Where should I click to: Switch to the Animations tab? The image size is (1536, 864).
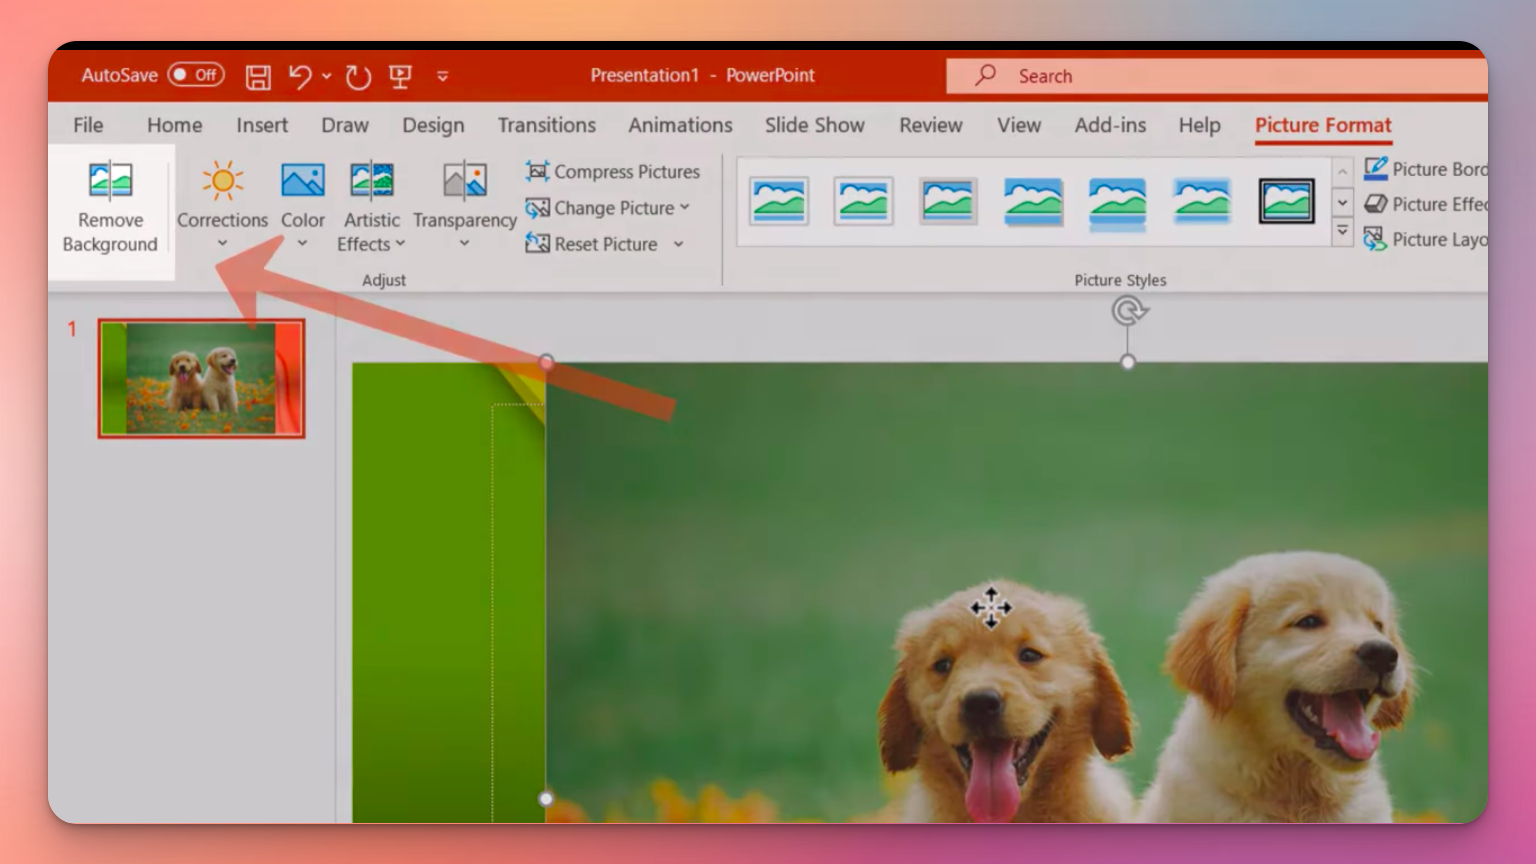pyautogui.click(x=680, y=125)
